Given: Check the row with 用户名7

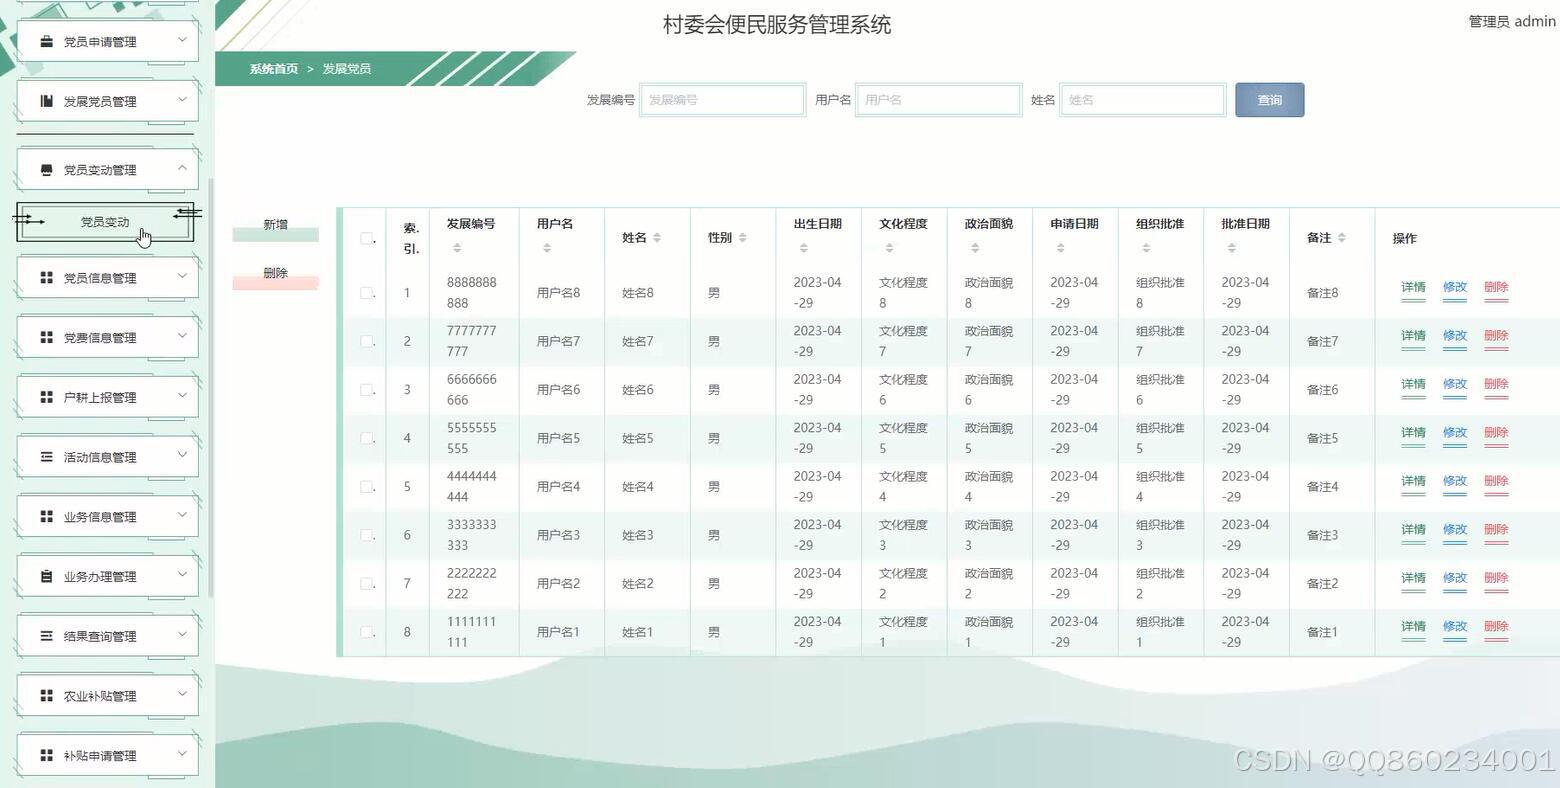Looking at the screenshot, I should 367,341.
